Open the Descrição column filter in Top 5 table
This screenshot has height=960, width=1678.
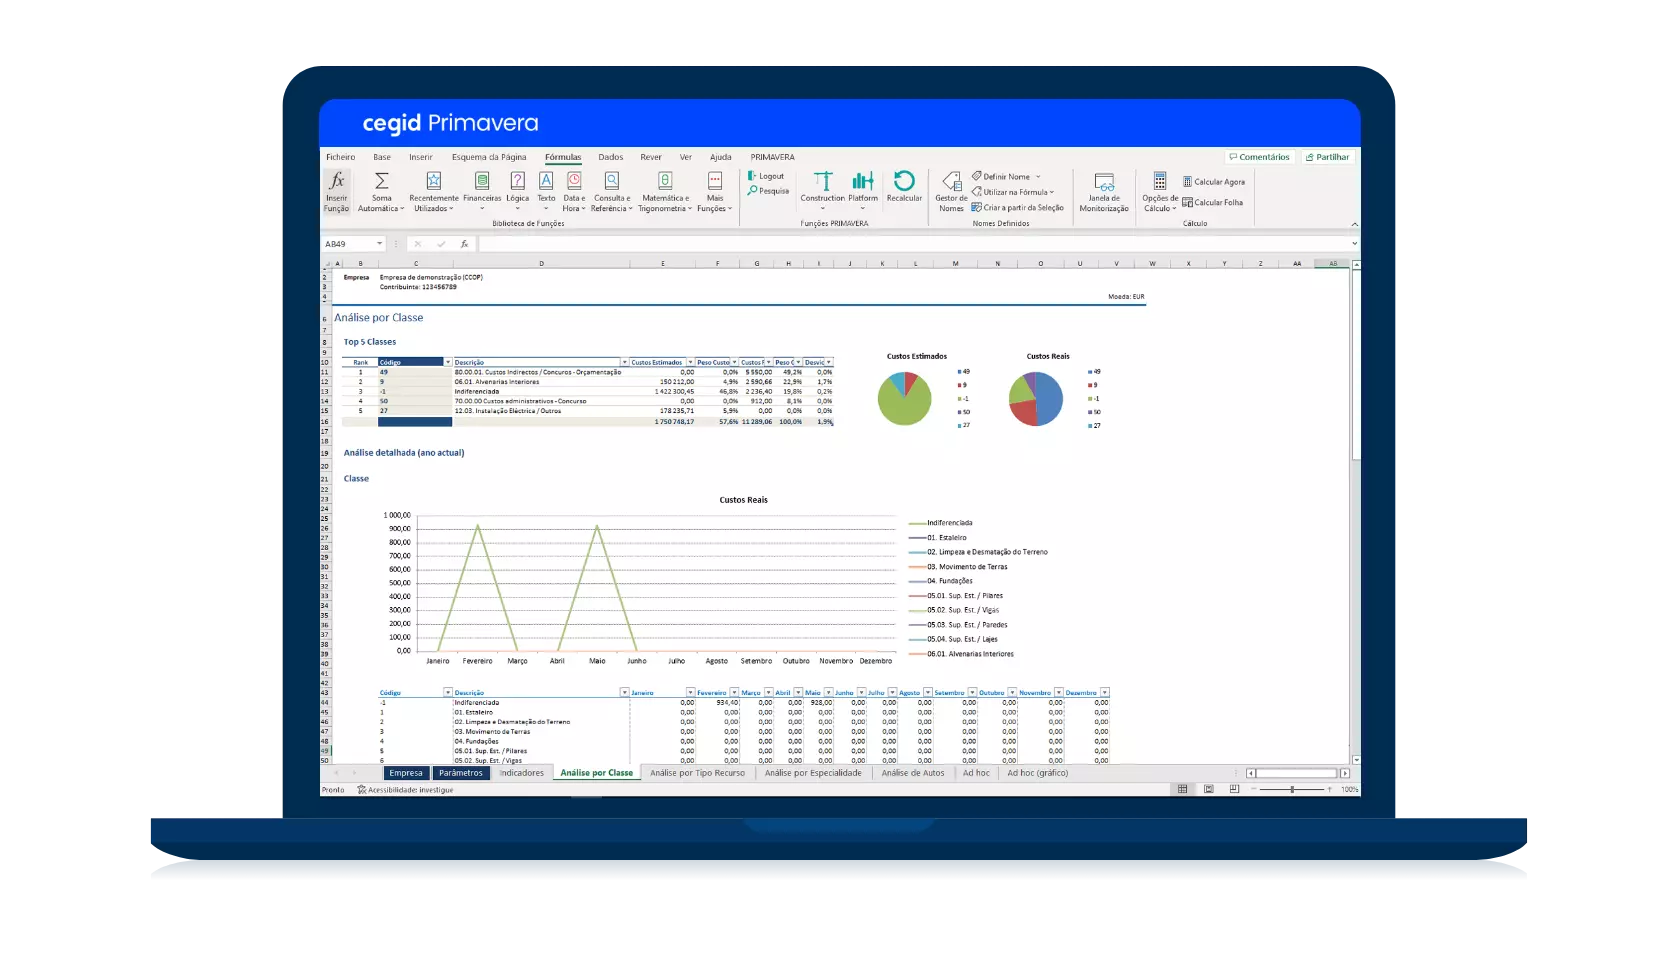pyautogui.click(x=625, y=362)
